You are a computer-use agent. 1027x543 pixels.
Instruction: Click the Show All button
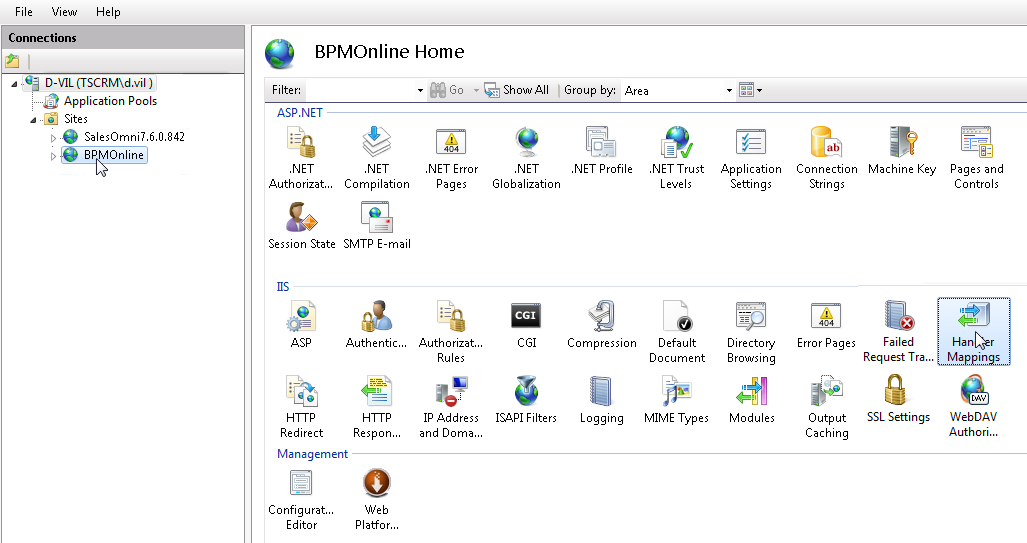pyautogui.click(x=516, y=90)
